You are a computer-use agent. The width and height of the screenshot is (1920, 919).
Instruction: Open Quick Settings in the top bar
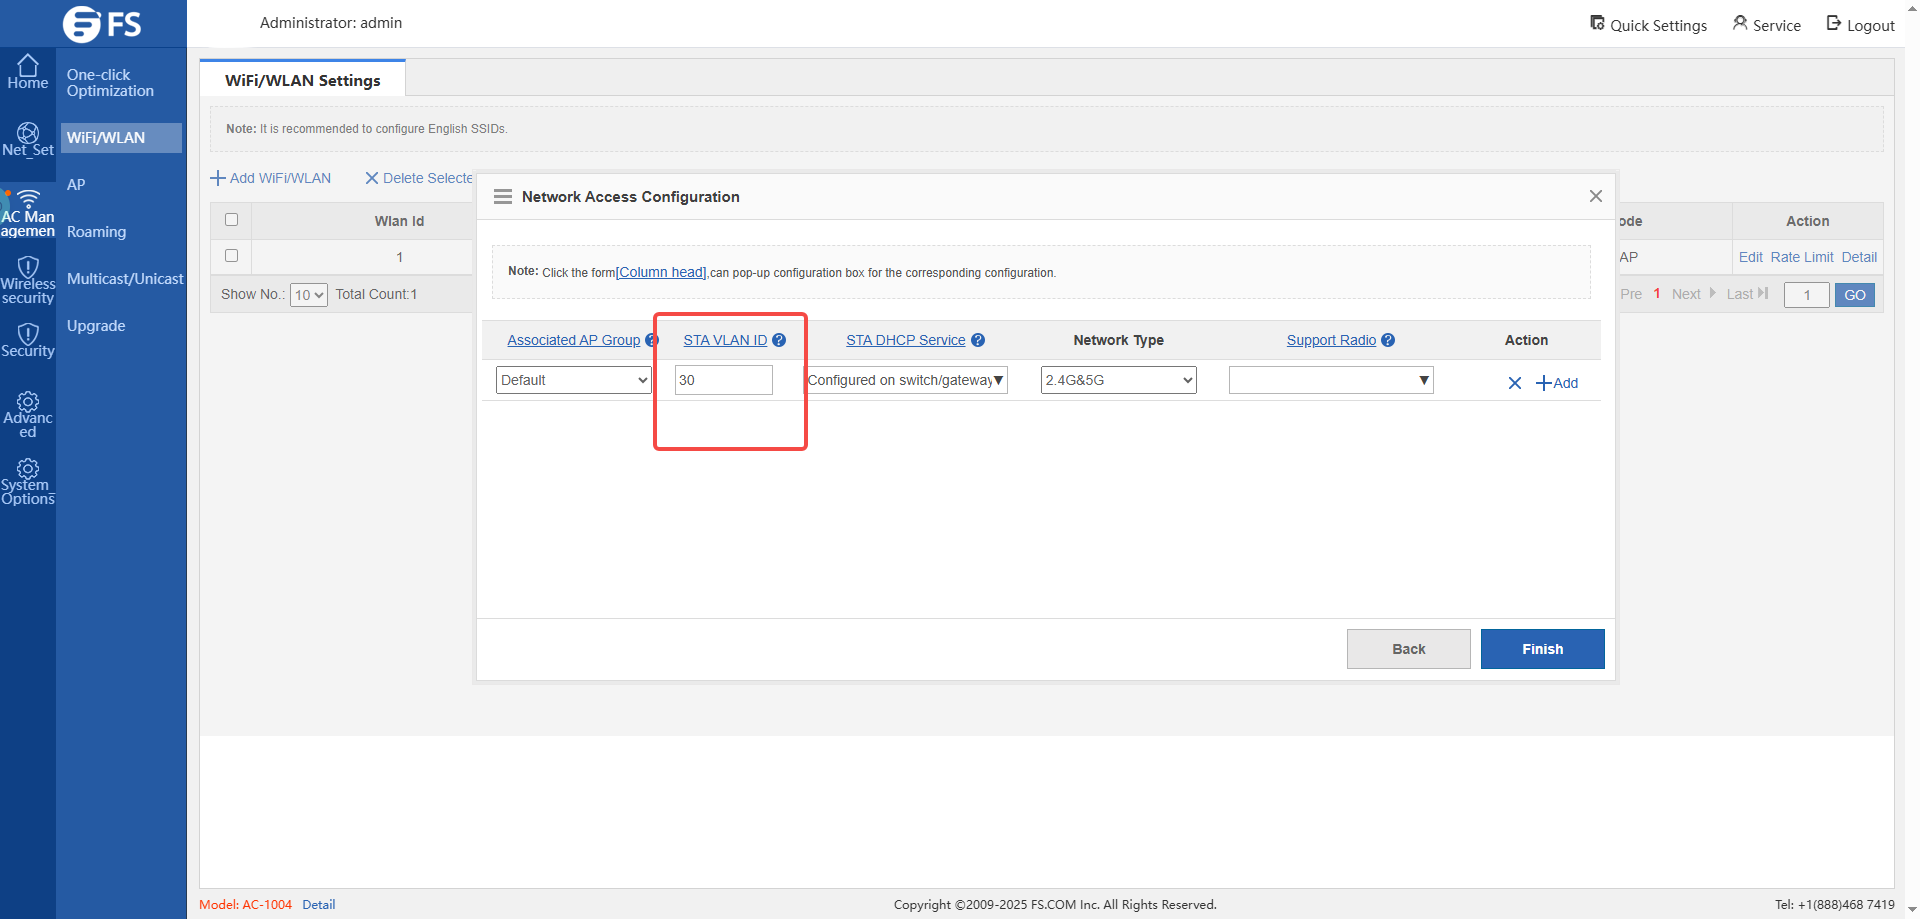(1648, 25)
